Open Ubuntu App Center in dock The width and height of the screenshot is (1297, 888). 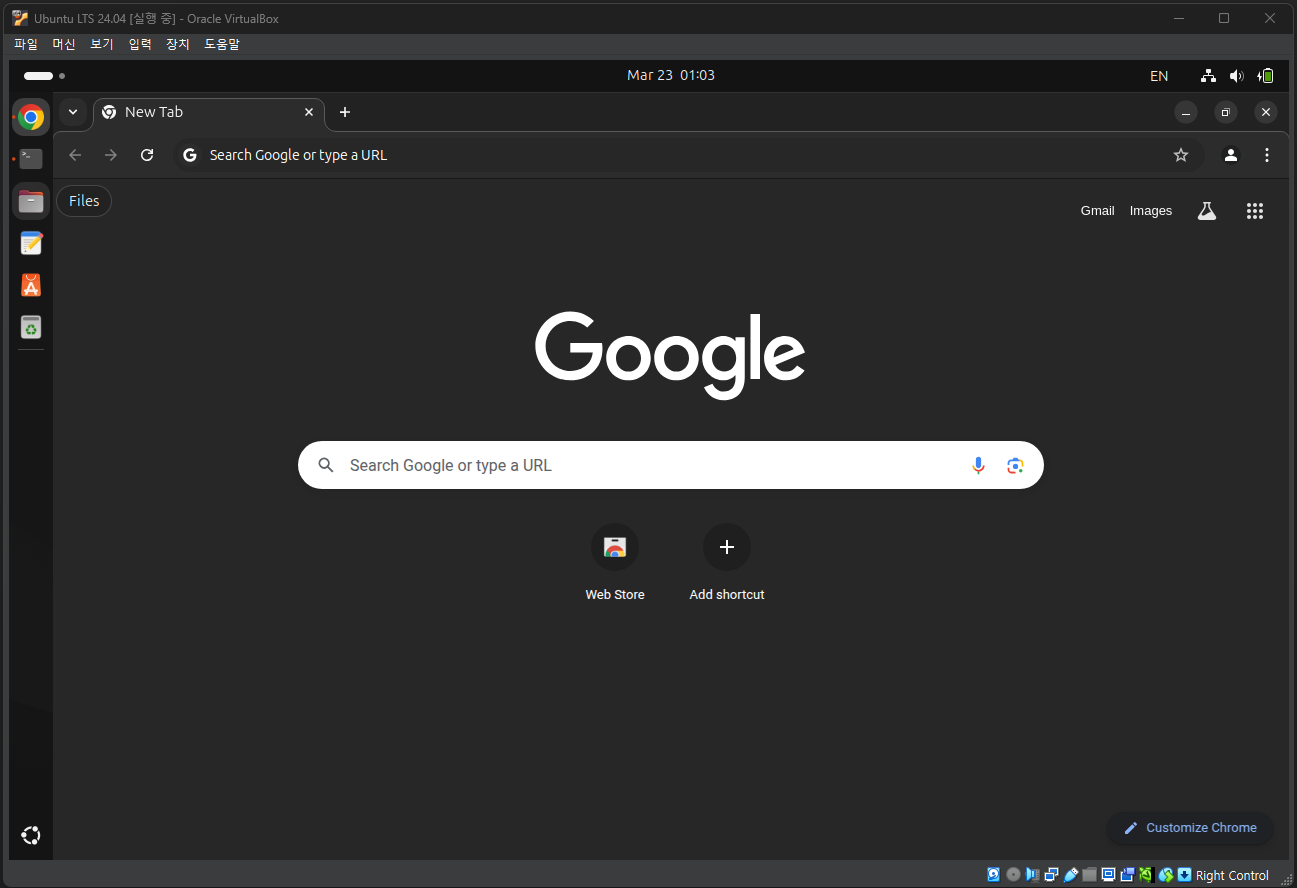pyautogui.click(x=31, y=285)
